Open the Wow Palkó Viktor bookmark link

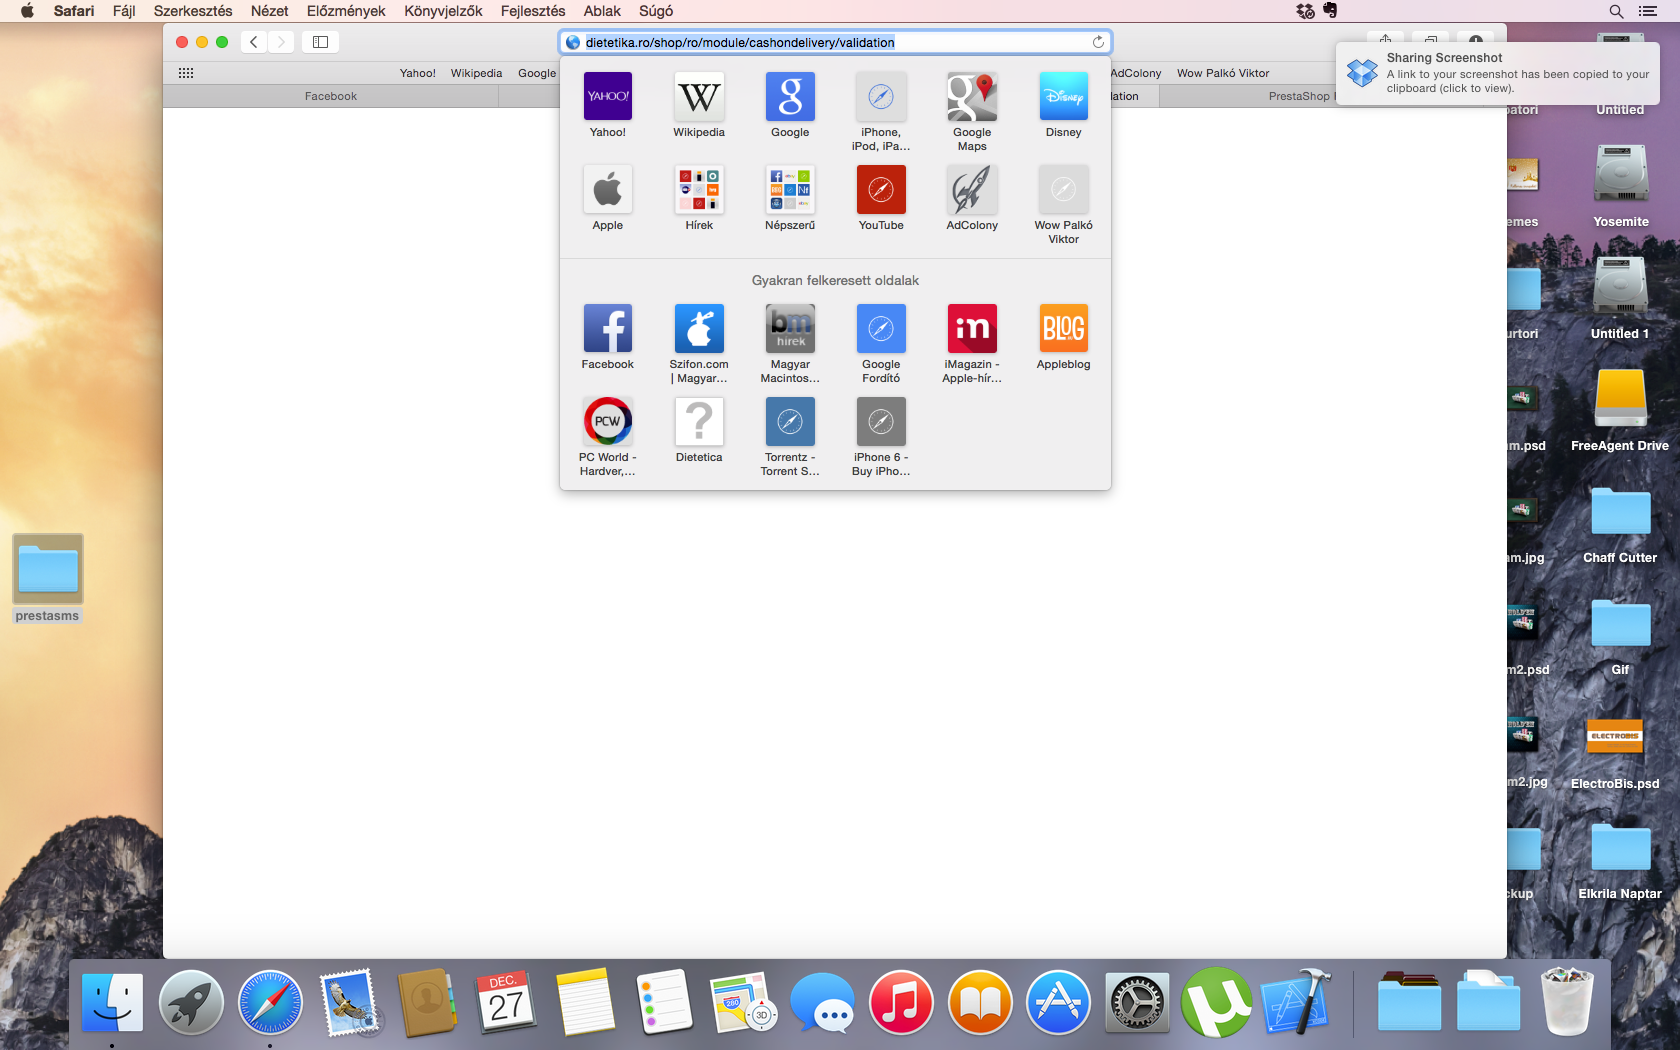pyautogui.click(x=1223, y=73)
